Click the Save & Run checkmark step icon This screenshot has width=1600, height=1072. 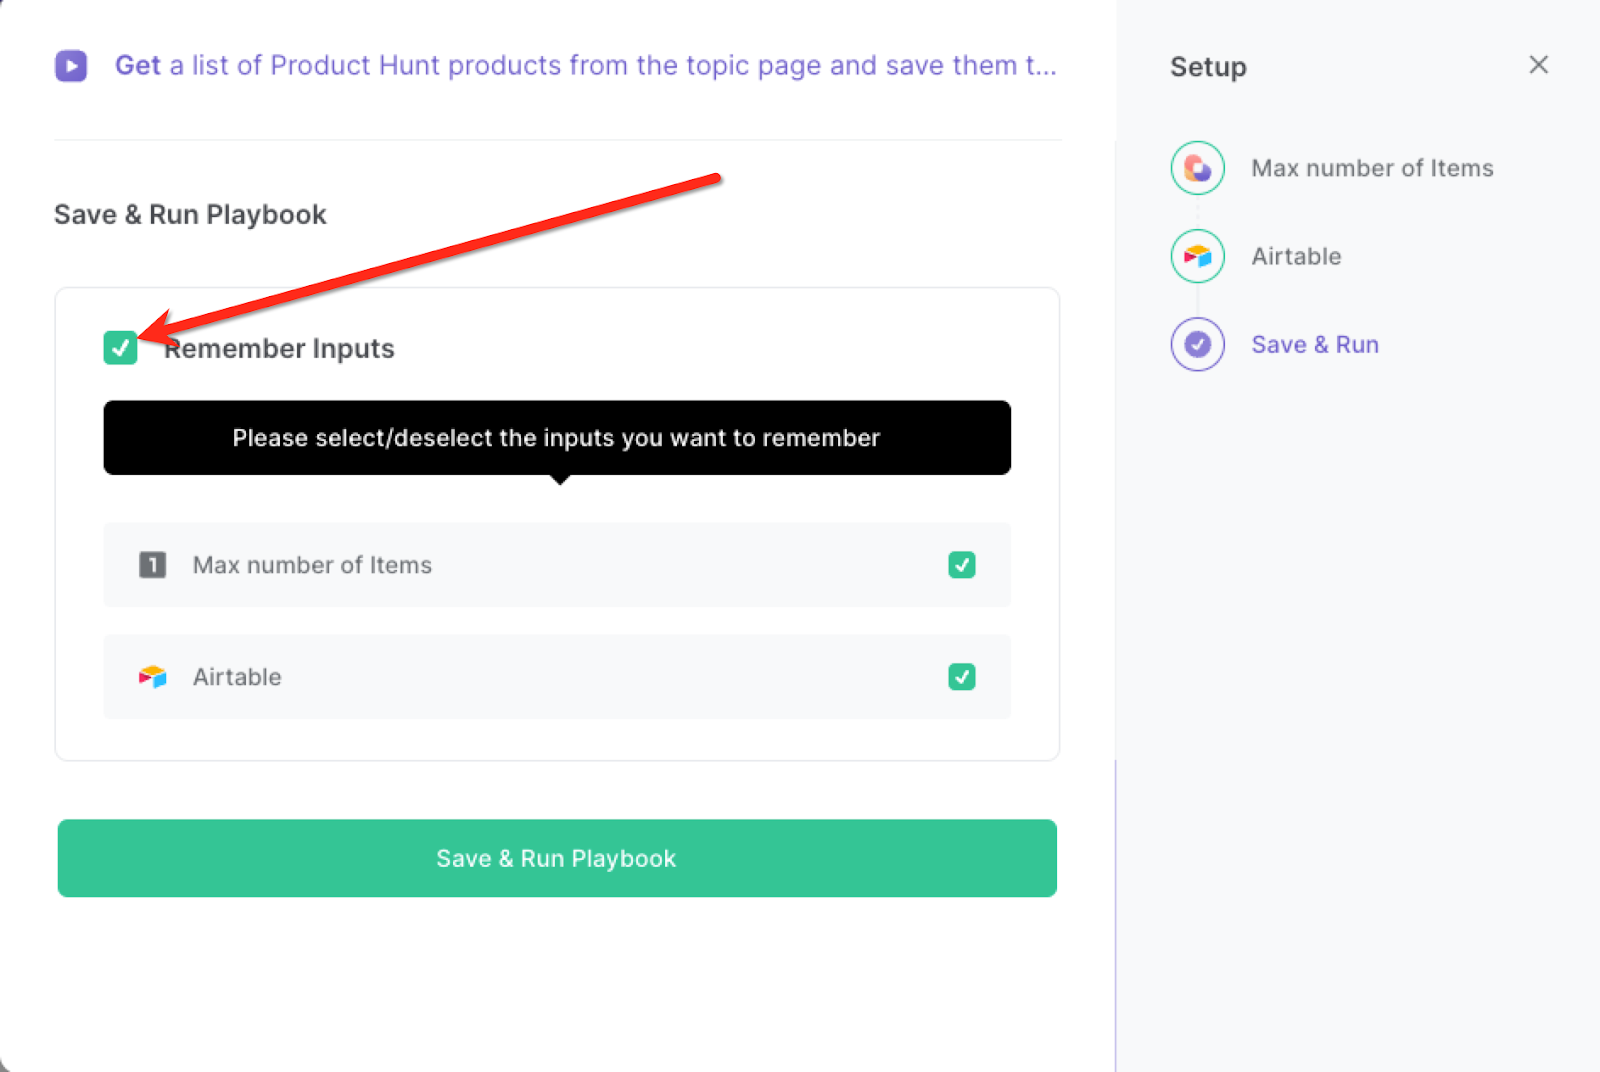(x=1198, y=344)
